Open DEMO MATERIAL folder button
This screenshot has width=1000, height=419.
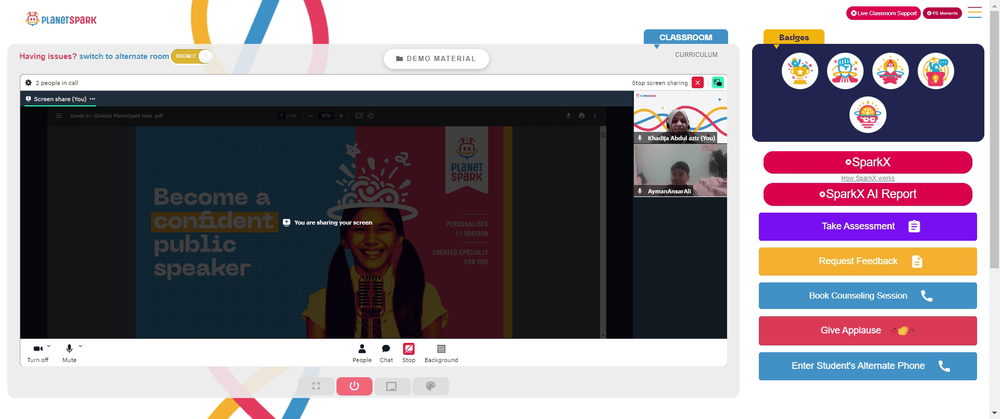tap(436, 59)
